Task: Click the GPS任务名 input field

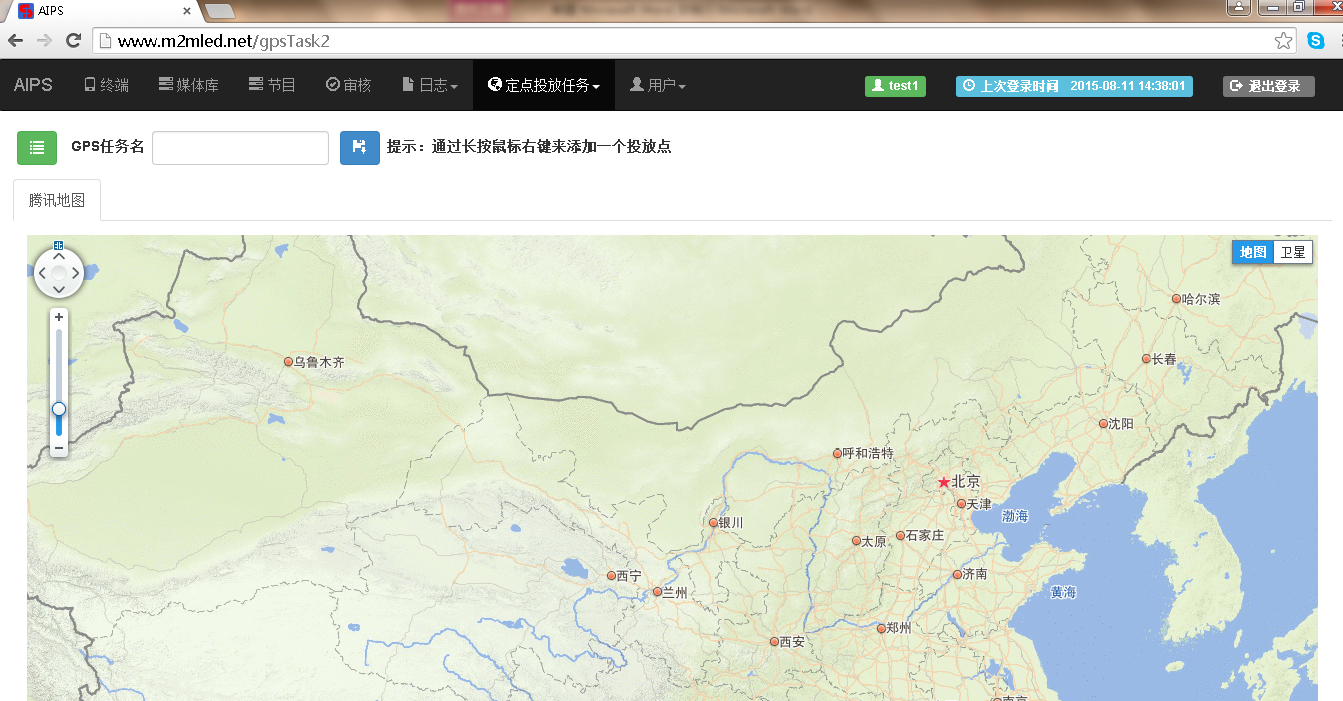Action: pos(240,147)
